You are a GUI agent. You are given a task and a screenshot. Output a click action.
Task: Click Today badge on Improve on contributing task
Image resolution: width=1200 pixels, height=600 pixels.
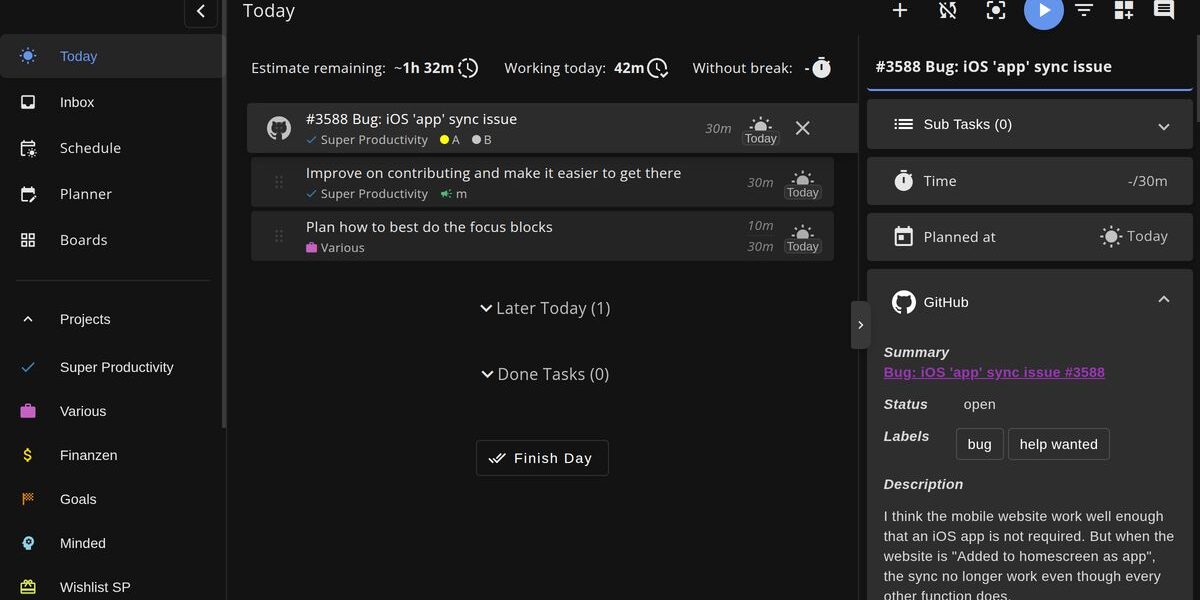point(803,184)
